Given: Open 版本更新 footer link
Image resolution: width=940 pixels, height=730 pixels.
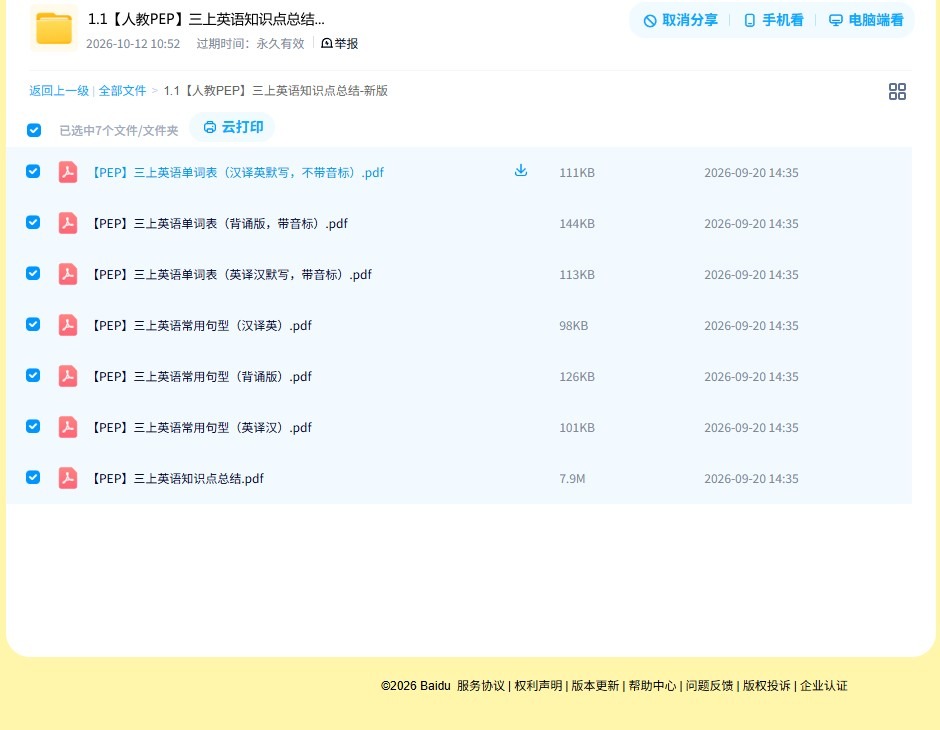Looking at the screenshot, I should (x=595, y=686).
